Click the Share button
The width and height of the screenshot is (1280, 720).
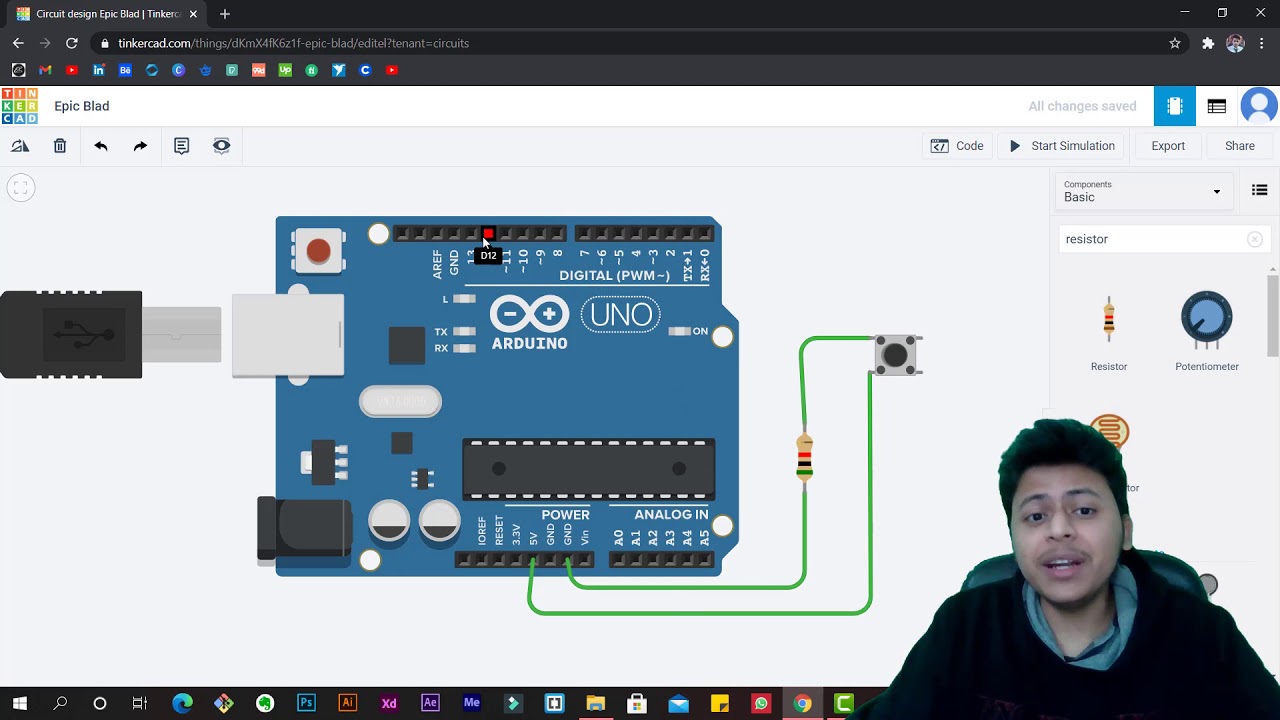1240,146
